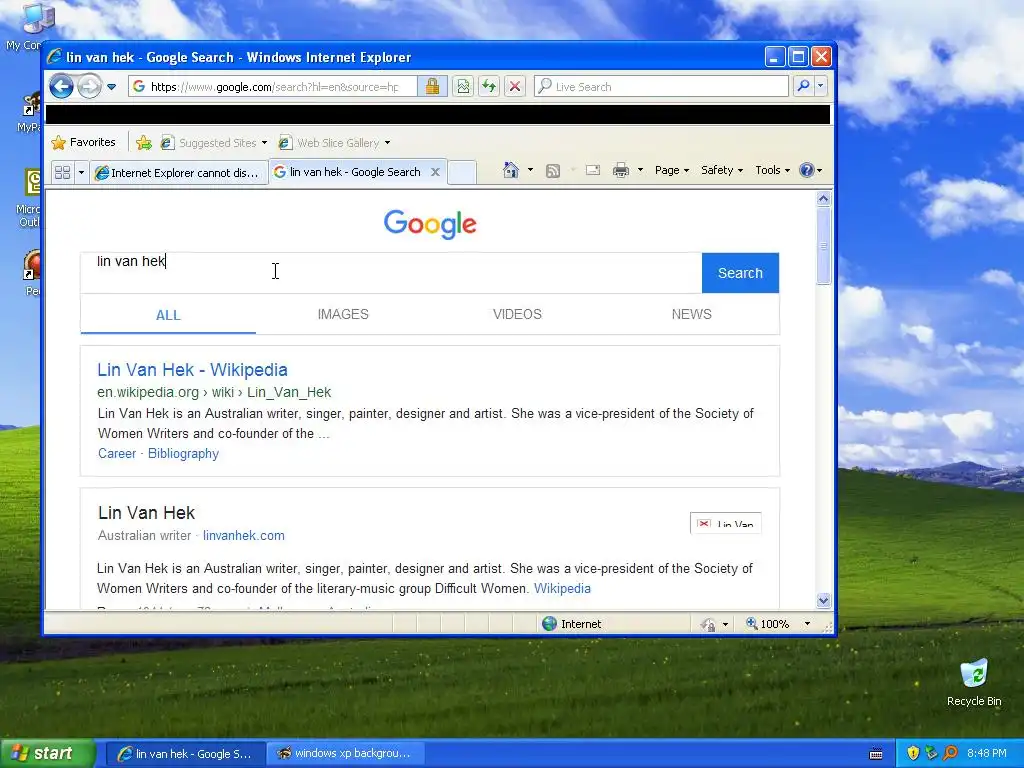Close the lin van hek Google Search tab
Image resolution: width=1024 pixels, height=768 pixels.
pyautogui.click(x=436, y=172)
